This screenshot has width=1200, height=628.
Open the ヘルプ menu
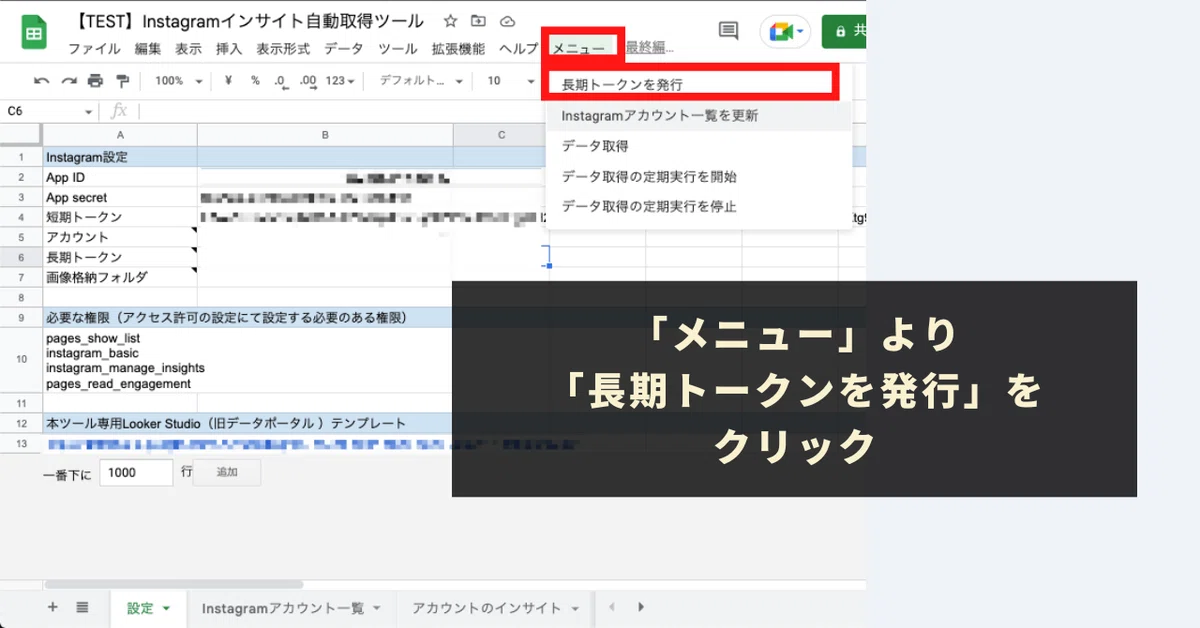(518, 49)
